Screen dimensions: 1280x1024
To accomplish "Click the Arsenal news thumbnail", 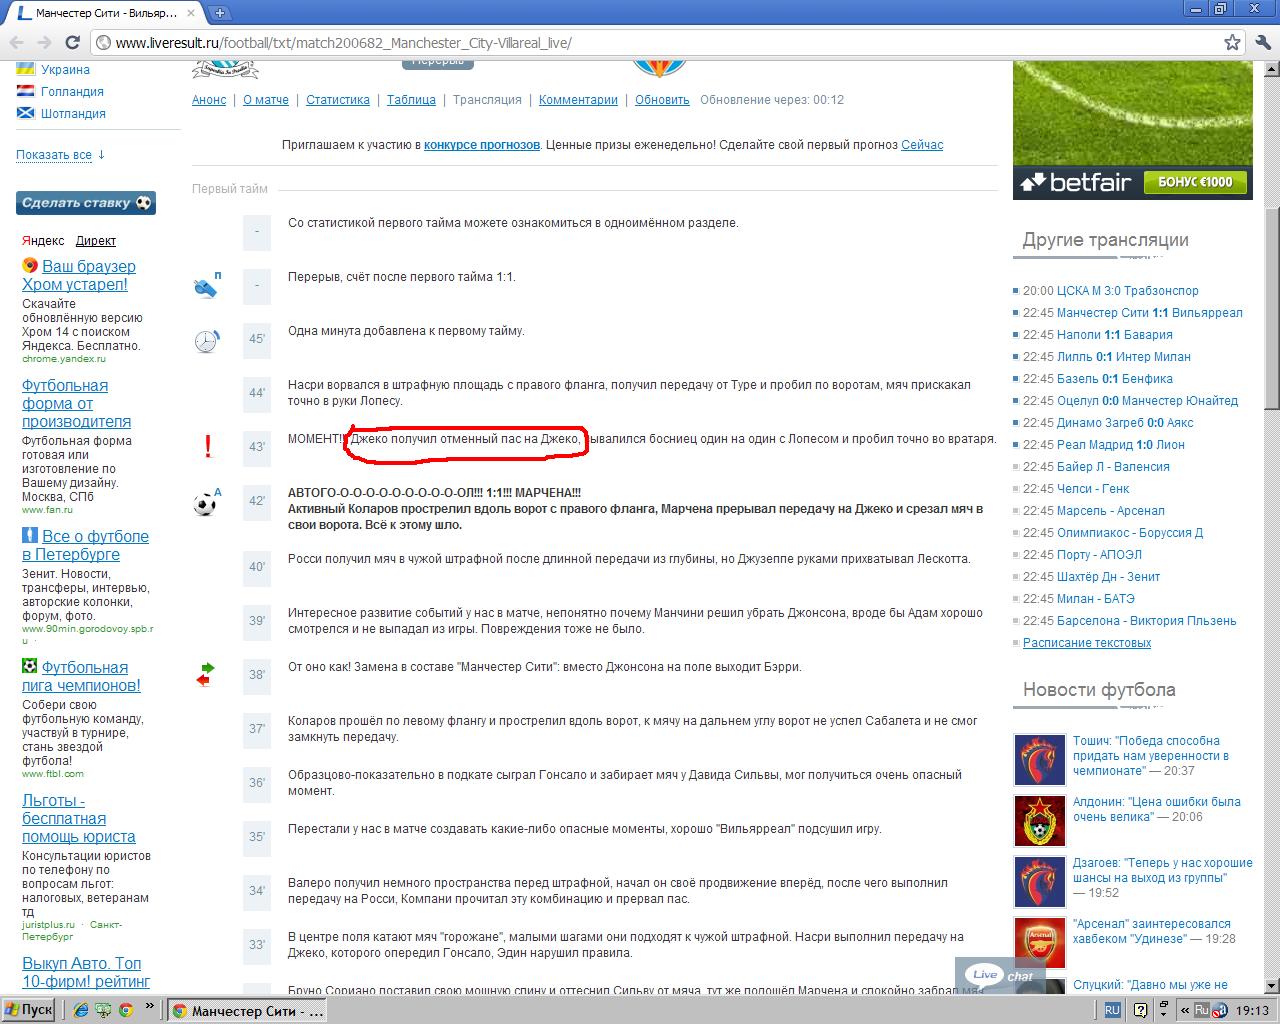I will (1039, 943).
